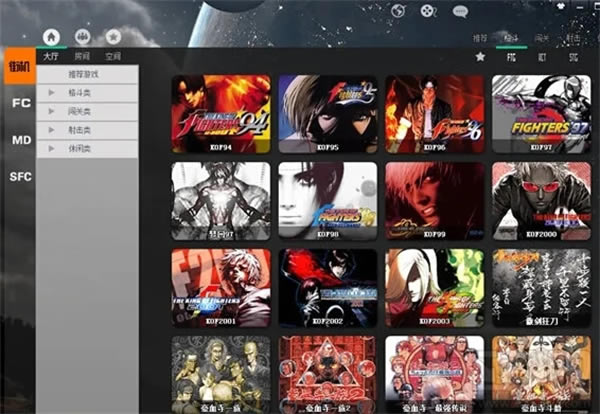This screenshot has height=414, width=600.
Task: Open the globe browser icon
Action: [x=398, y=11]
